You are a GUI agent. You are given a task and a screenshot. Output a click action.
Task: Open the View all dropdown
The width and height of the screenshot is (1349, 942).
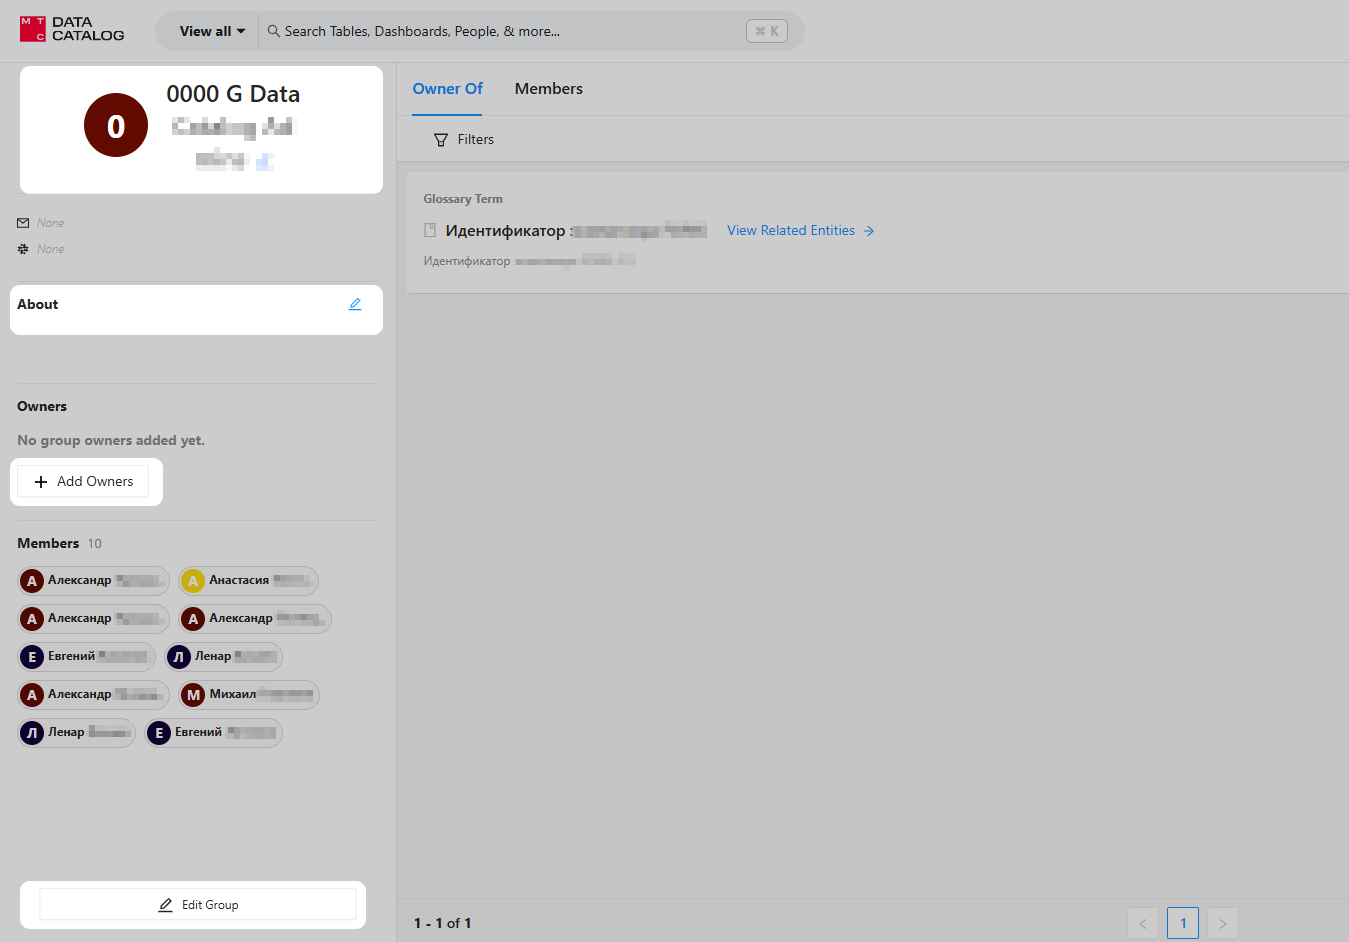(212, 31)
